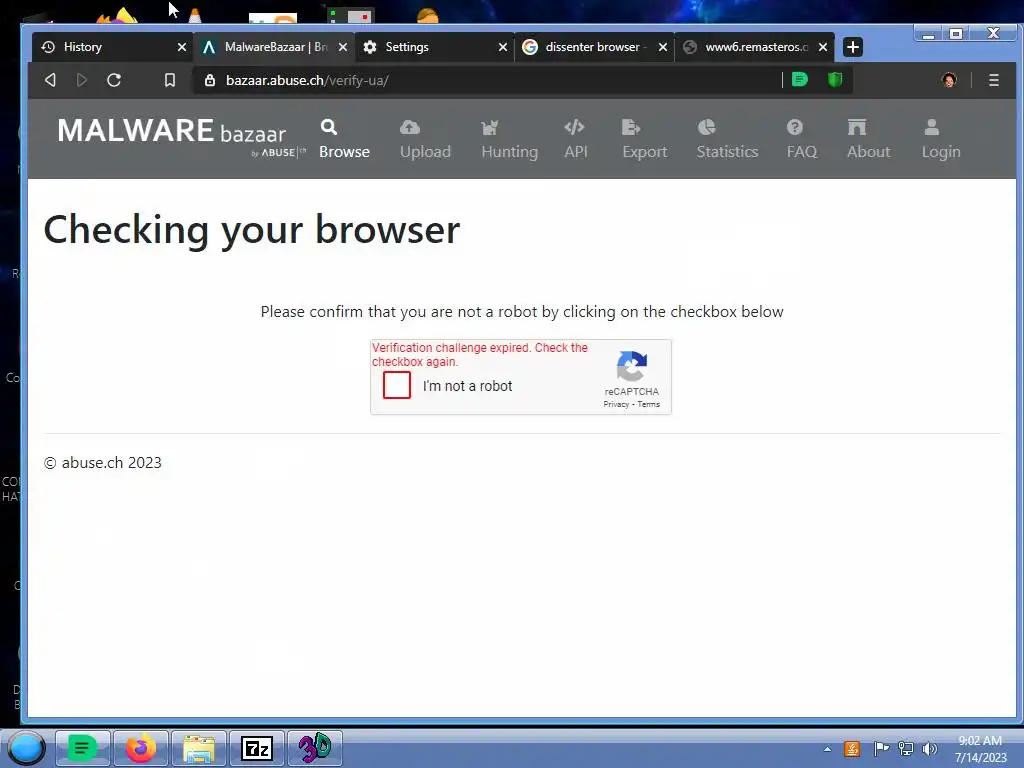
Task: Open the green shield icon in the toolbar
Action: (x=835, y=80)
